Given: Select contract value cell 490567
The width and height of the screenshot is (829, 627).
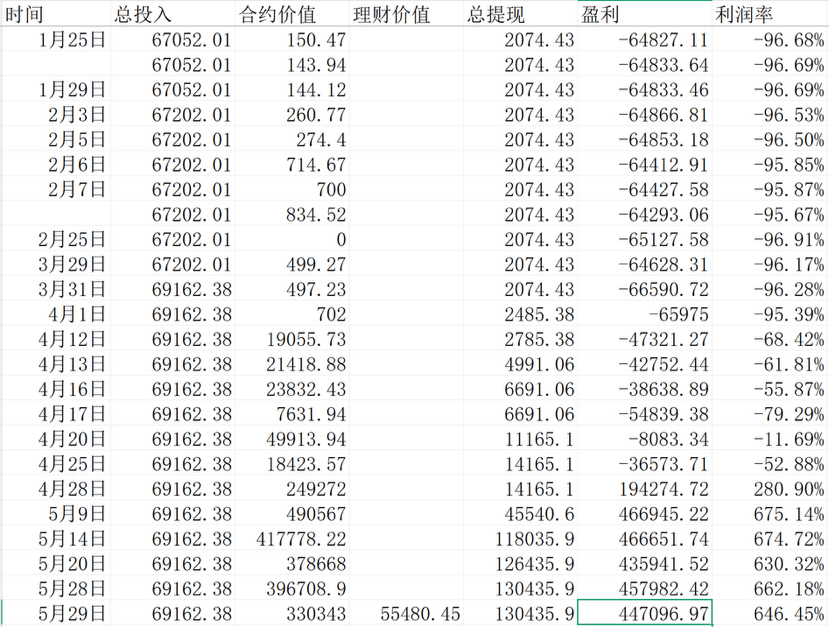Looking at the screenshot, I should tap(292, 513).
